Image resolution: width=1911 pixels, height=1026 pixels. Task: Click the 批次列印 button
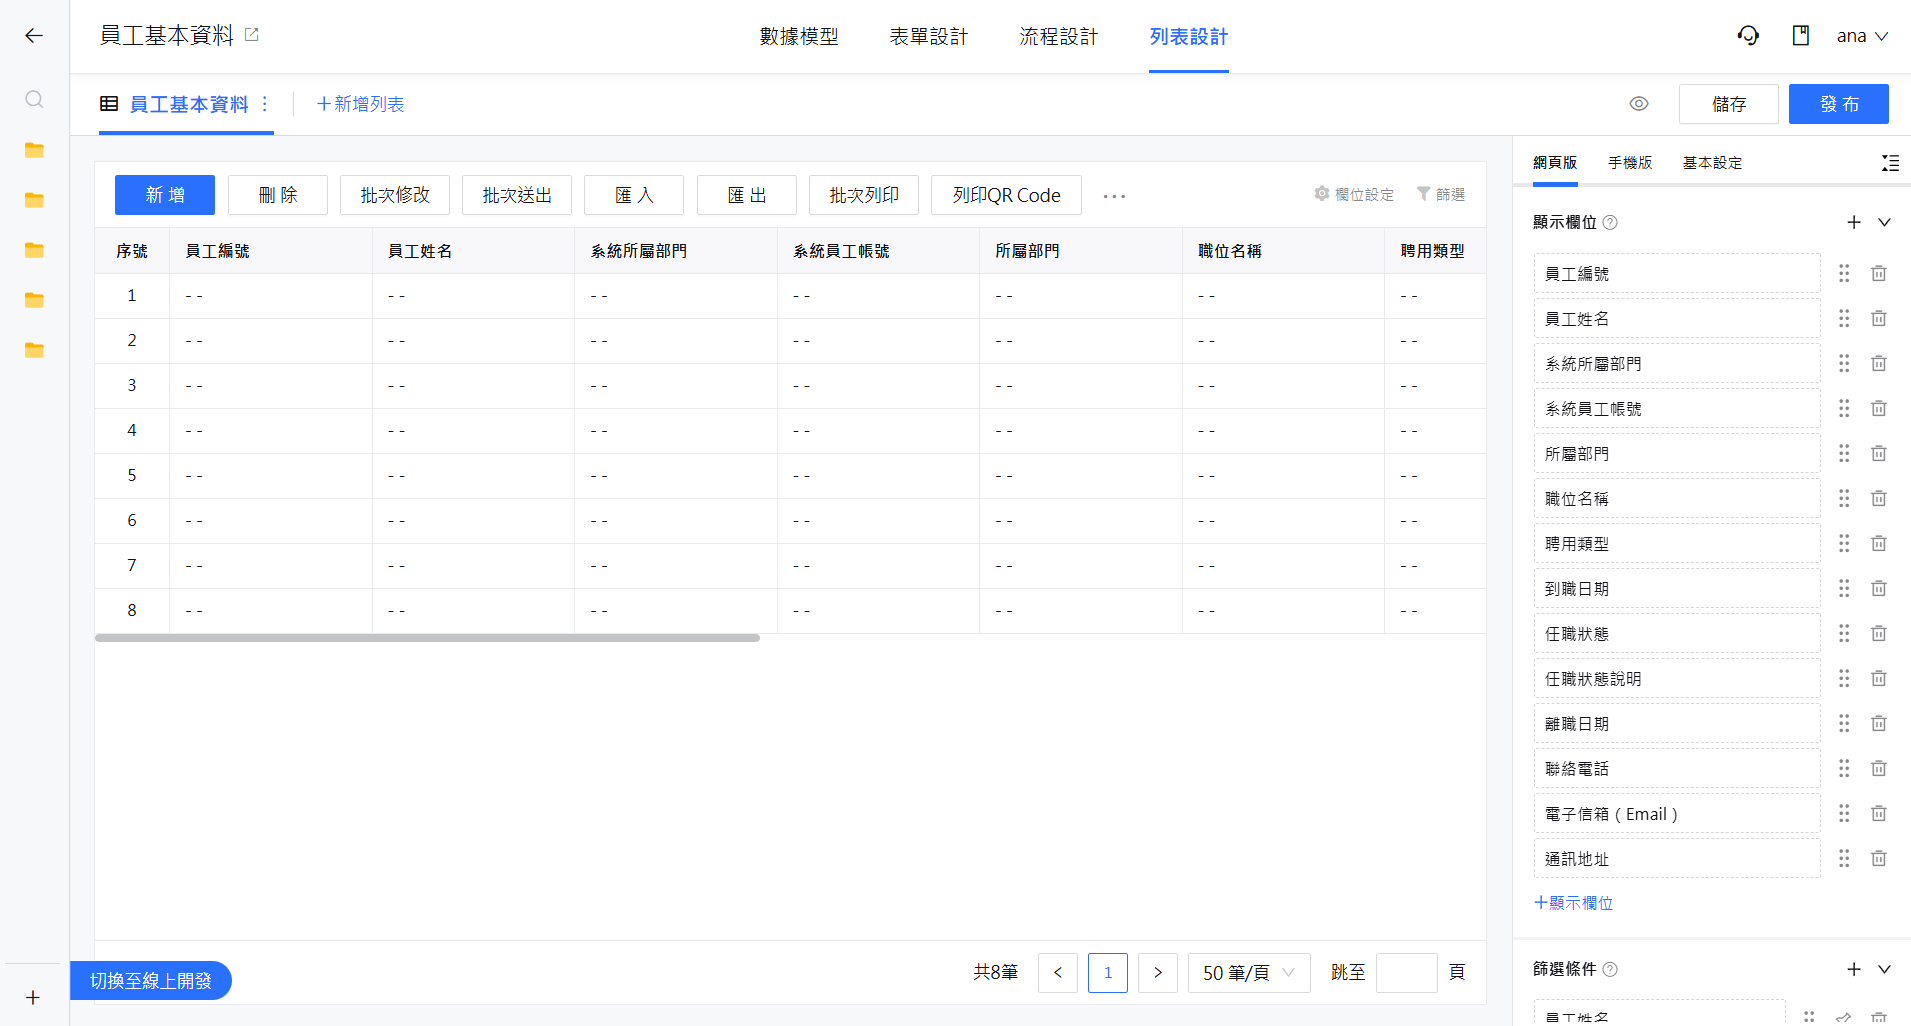click(864, 195)
